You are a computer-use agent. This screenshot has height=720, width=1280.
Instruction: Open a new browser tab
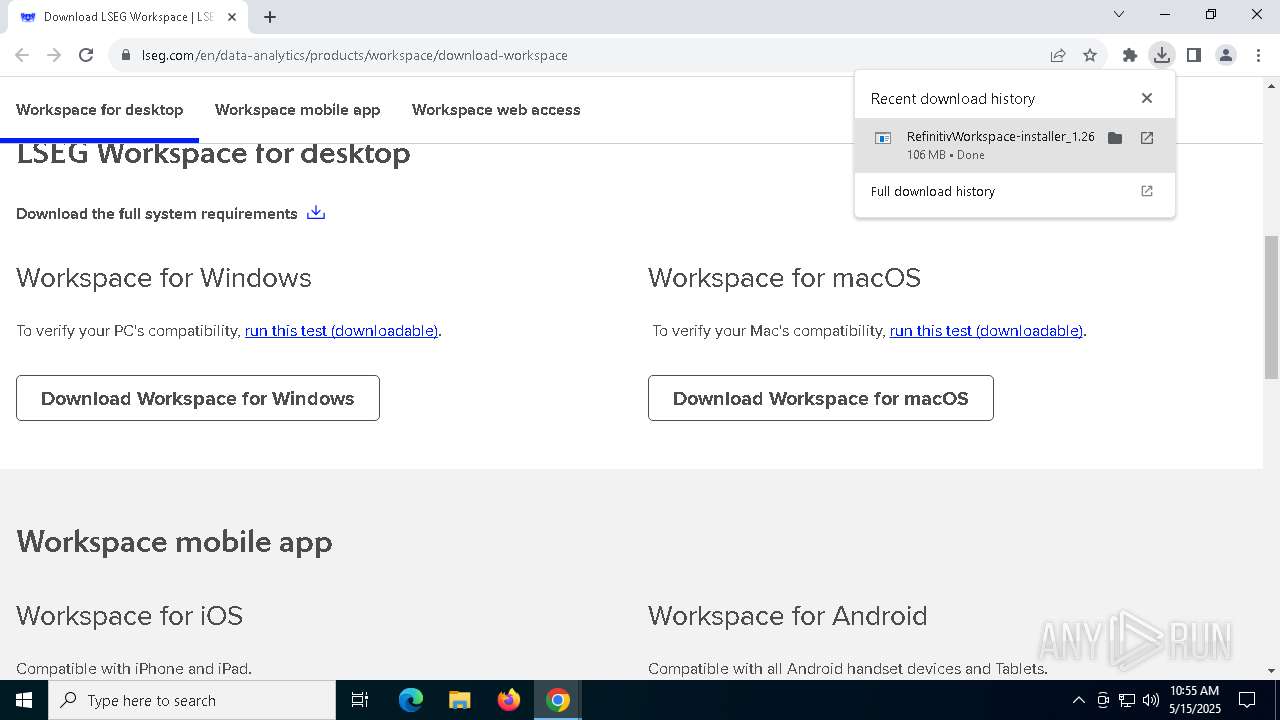[270, 16]
